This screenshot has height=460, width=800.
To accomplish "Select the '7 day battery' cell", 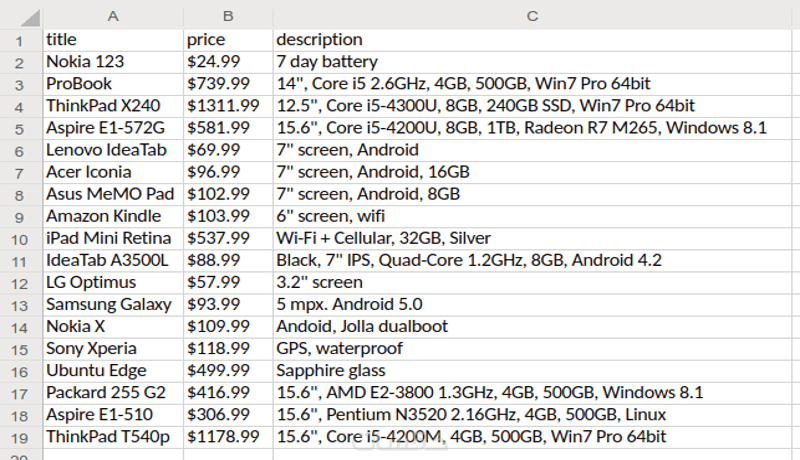I will point(532,62).
